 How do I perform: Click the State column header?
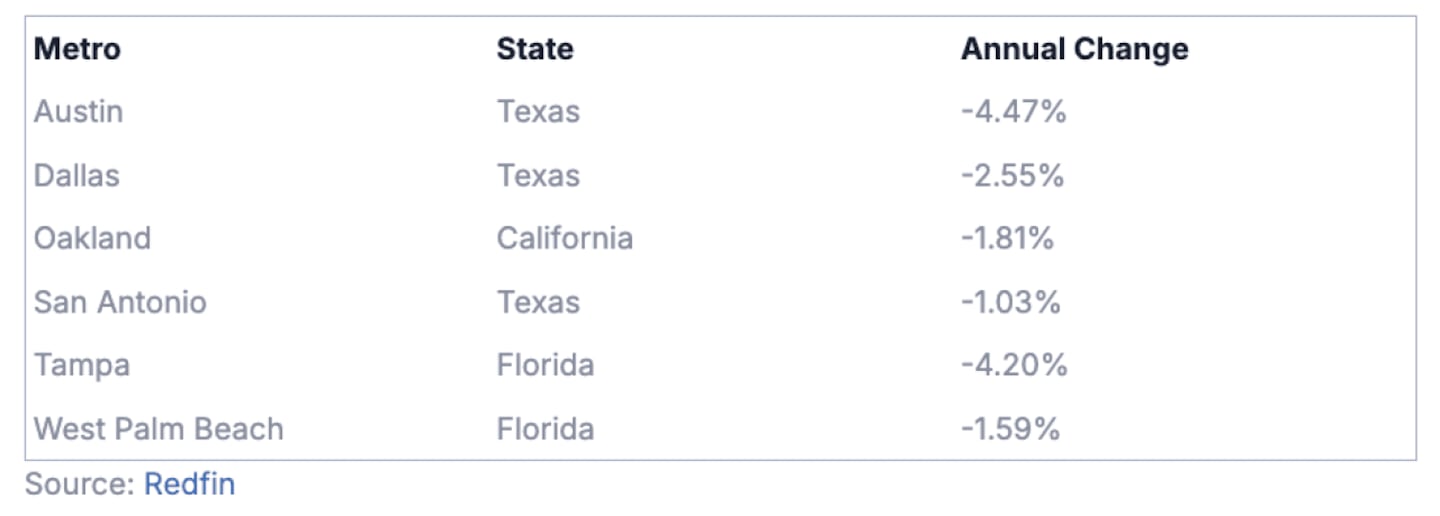coord(535,49)
